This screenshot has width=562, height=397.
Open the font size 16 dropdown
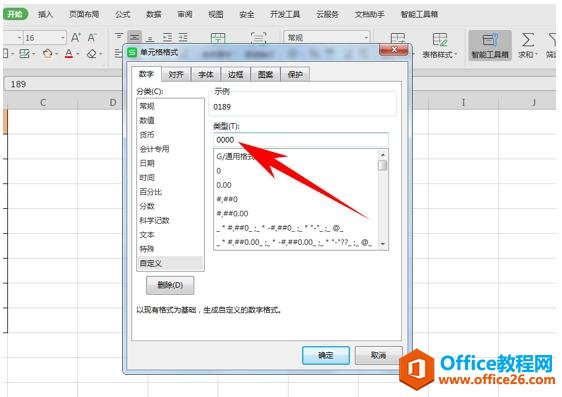62,37
